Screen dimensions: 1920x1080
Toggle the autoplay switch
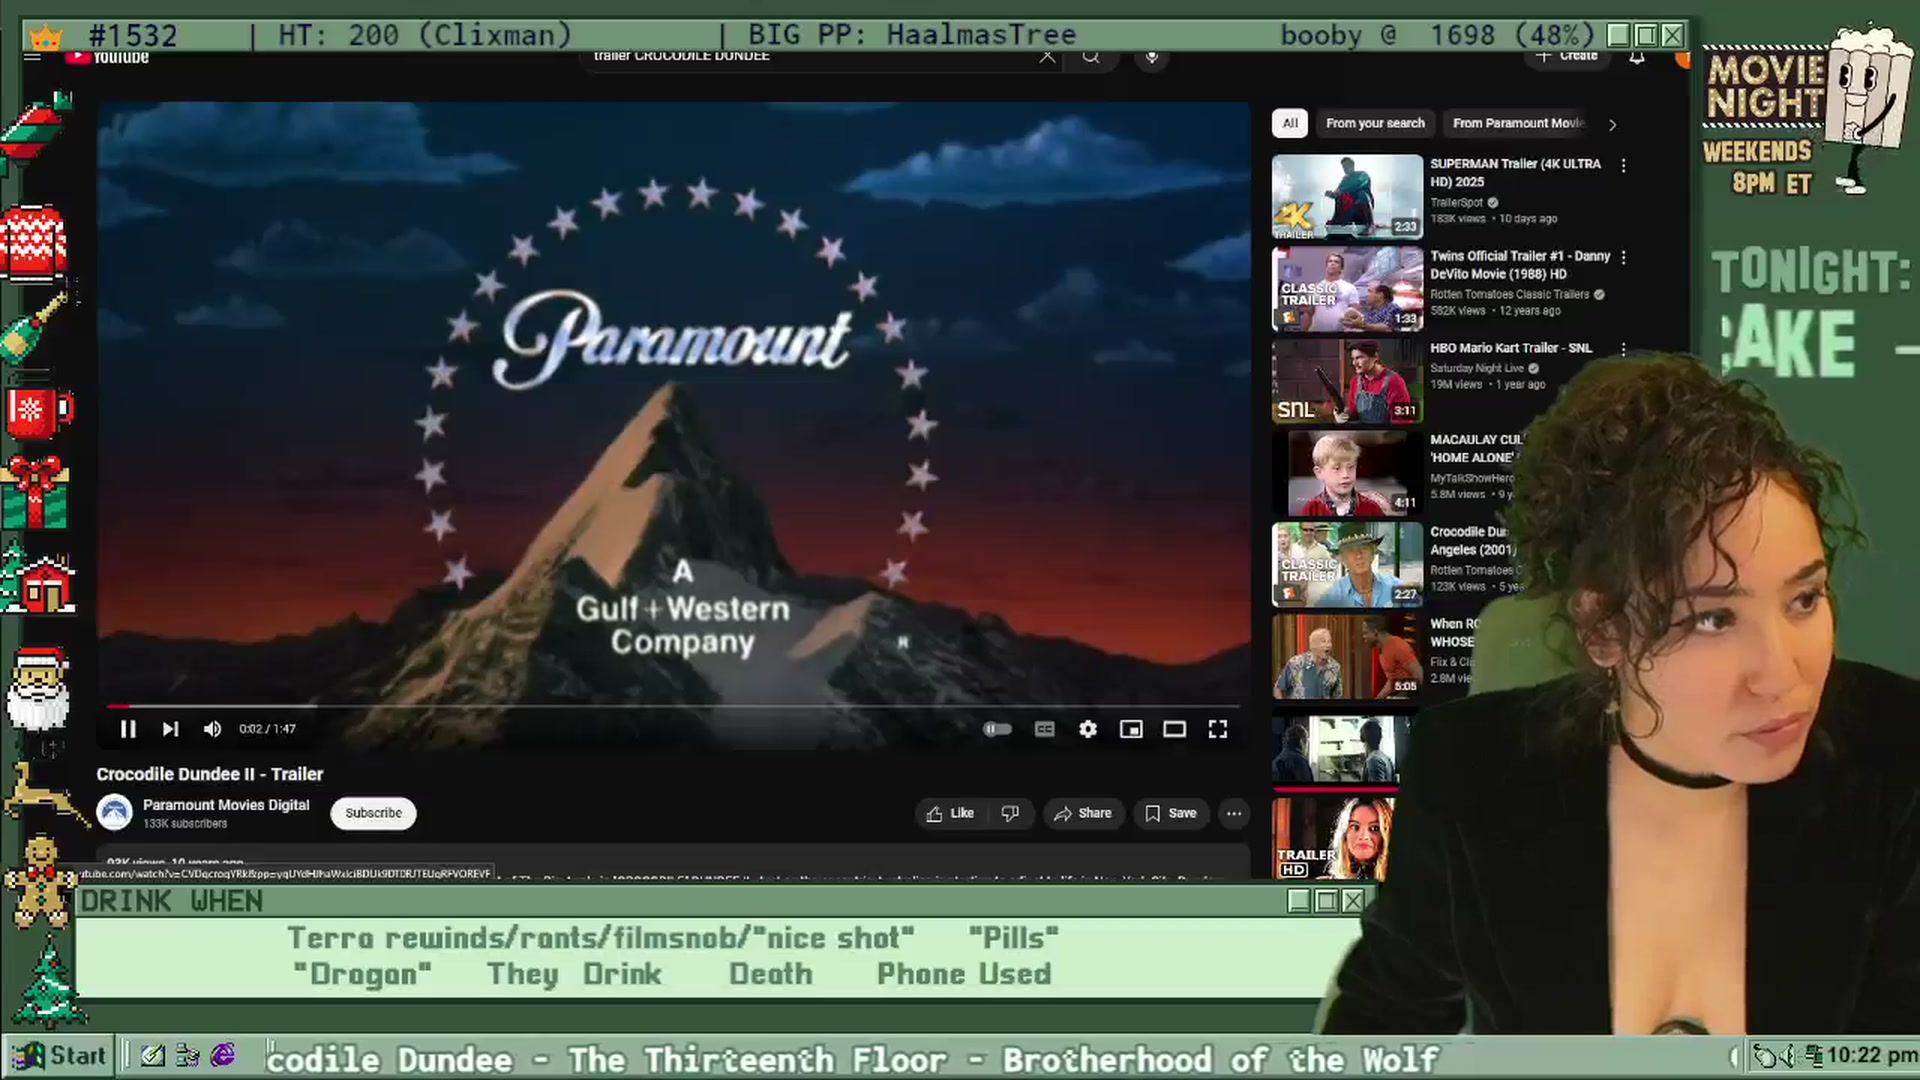997,729
